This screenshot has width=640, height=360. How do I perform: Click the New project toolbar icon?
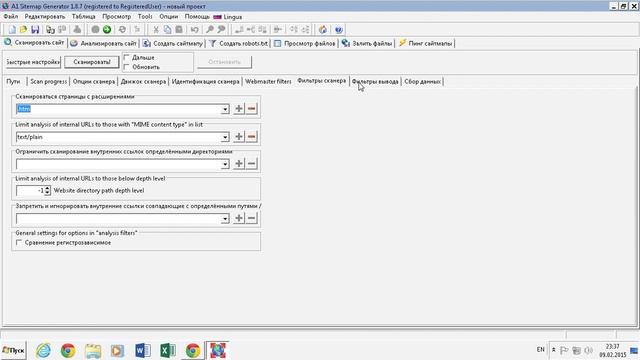pos(12,29)
